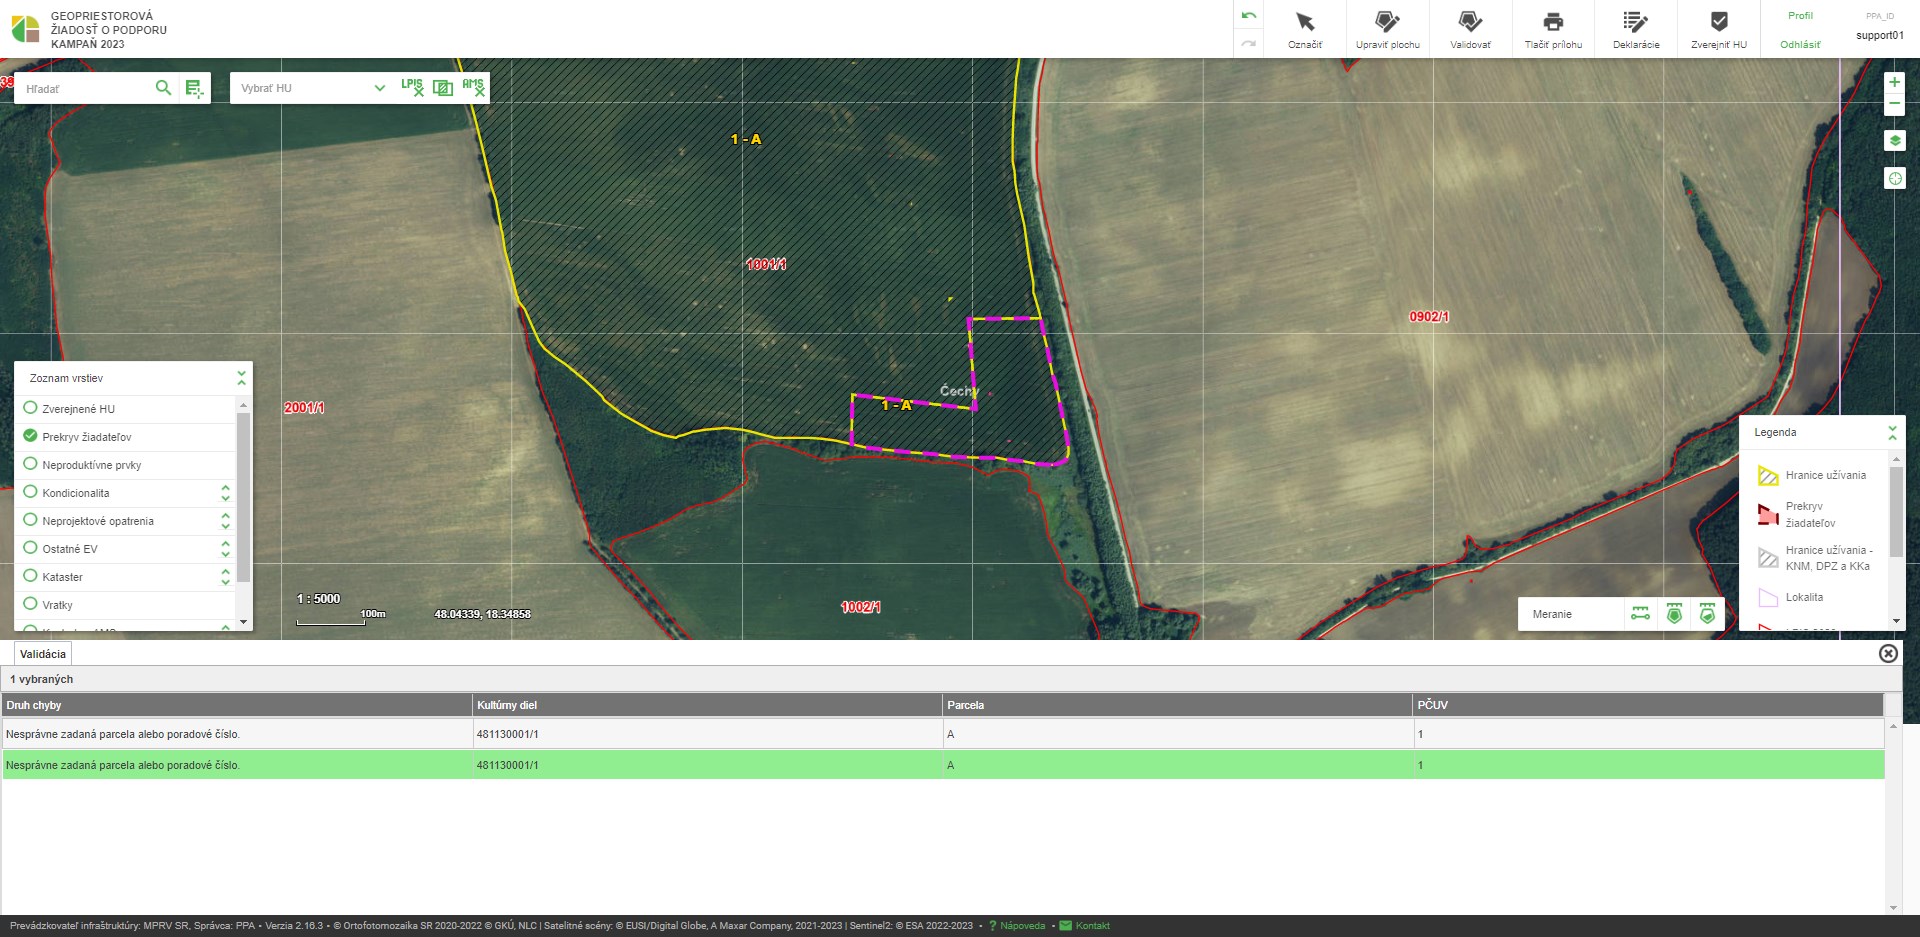The image size is (1920, 937).
Task: Click the Prekryv žiadateľov legend swatch
Action: (x=1768, y=514)
